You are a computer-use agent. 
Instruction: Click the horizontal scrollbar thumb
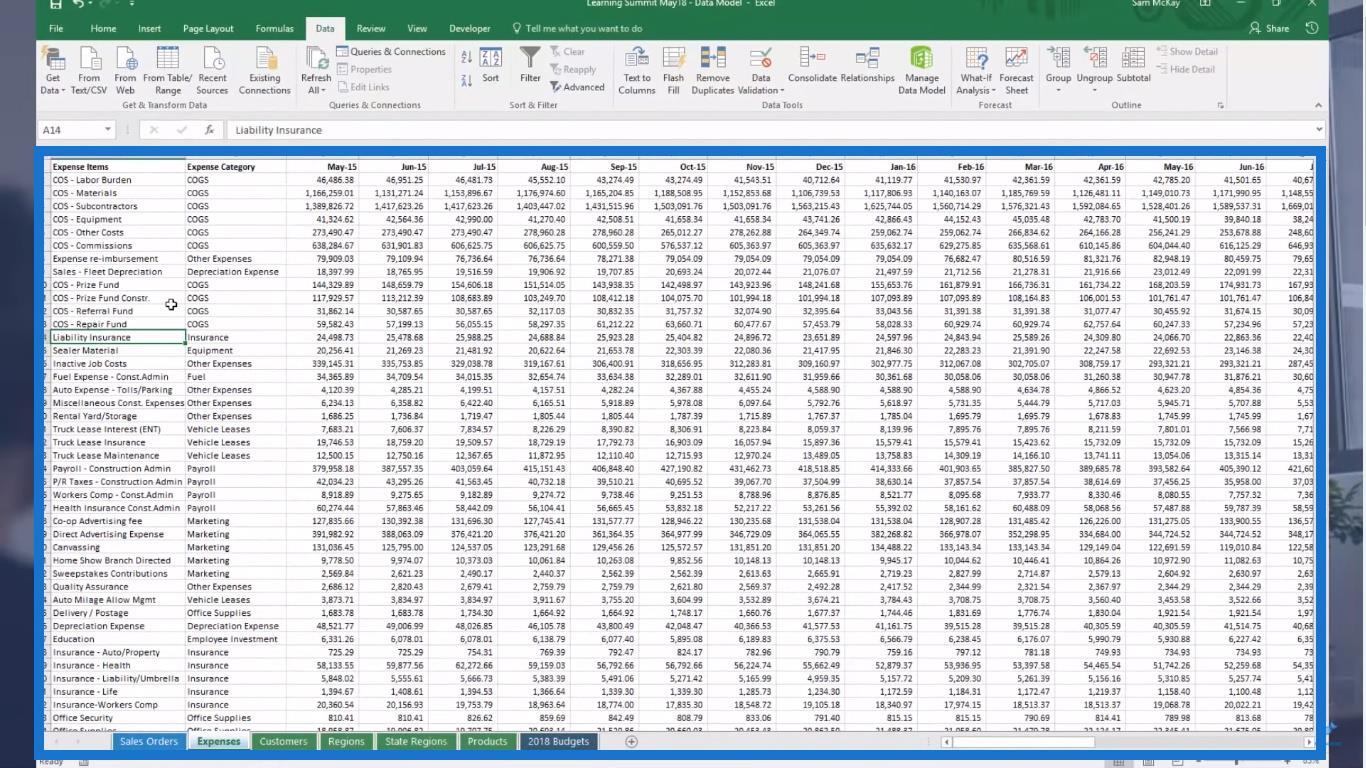click(1025, 742)
